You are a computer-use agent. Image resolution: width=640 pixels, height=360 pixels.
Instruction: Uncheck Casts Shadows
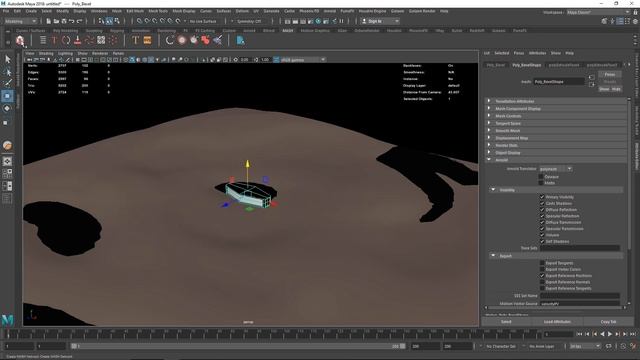[x=542, y=203]
